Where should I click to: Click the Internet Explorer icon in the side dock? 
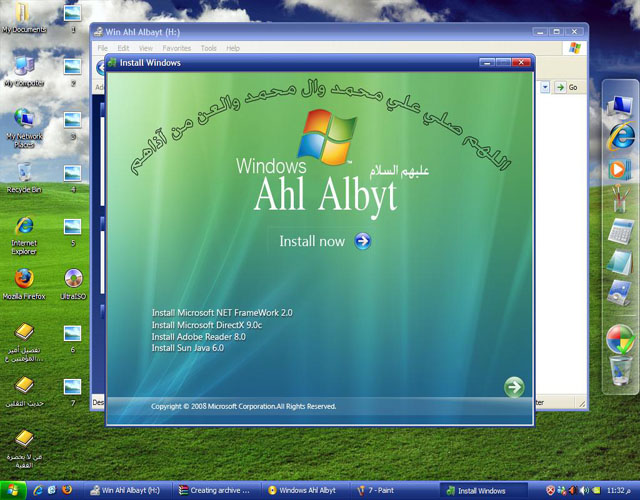click(620, 136)
